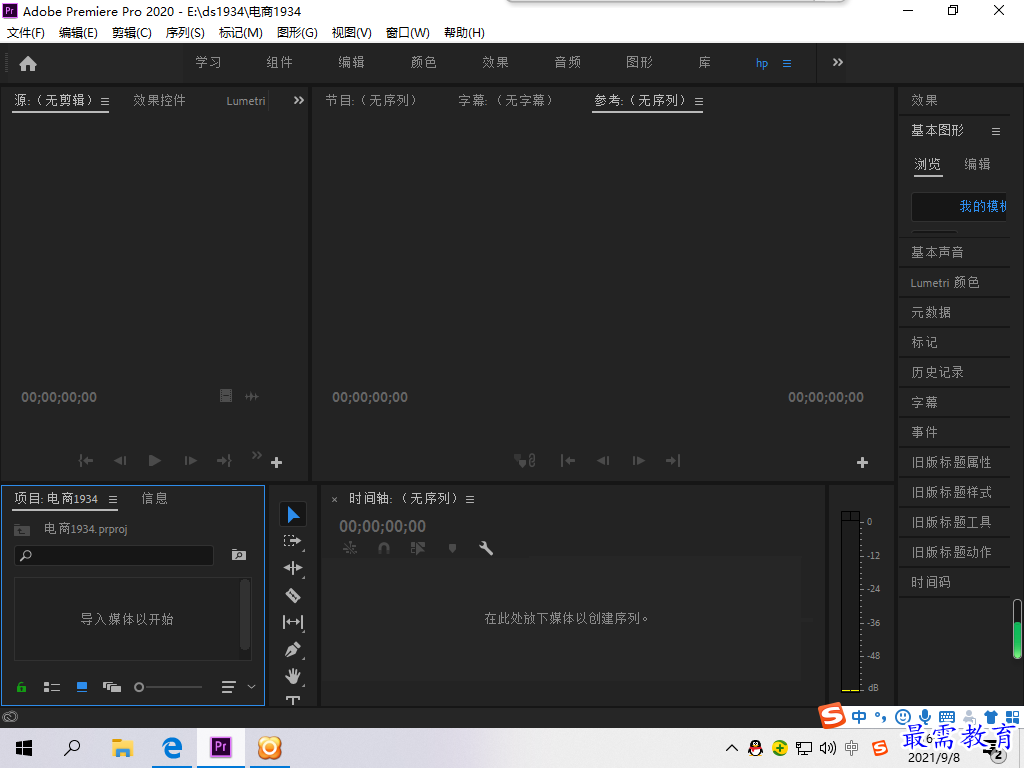
Task: Select the Track Select Forward tool
Action: click(293, 541)
